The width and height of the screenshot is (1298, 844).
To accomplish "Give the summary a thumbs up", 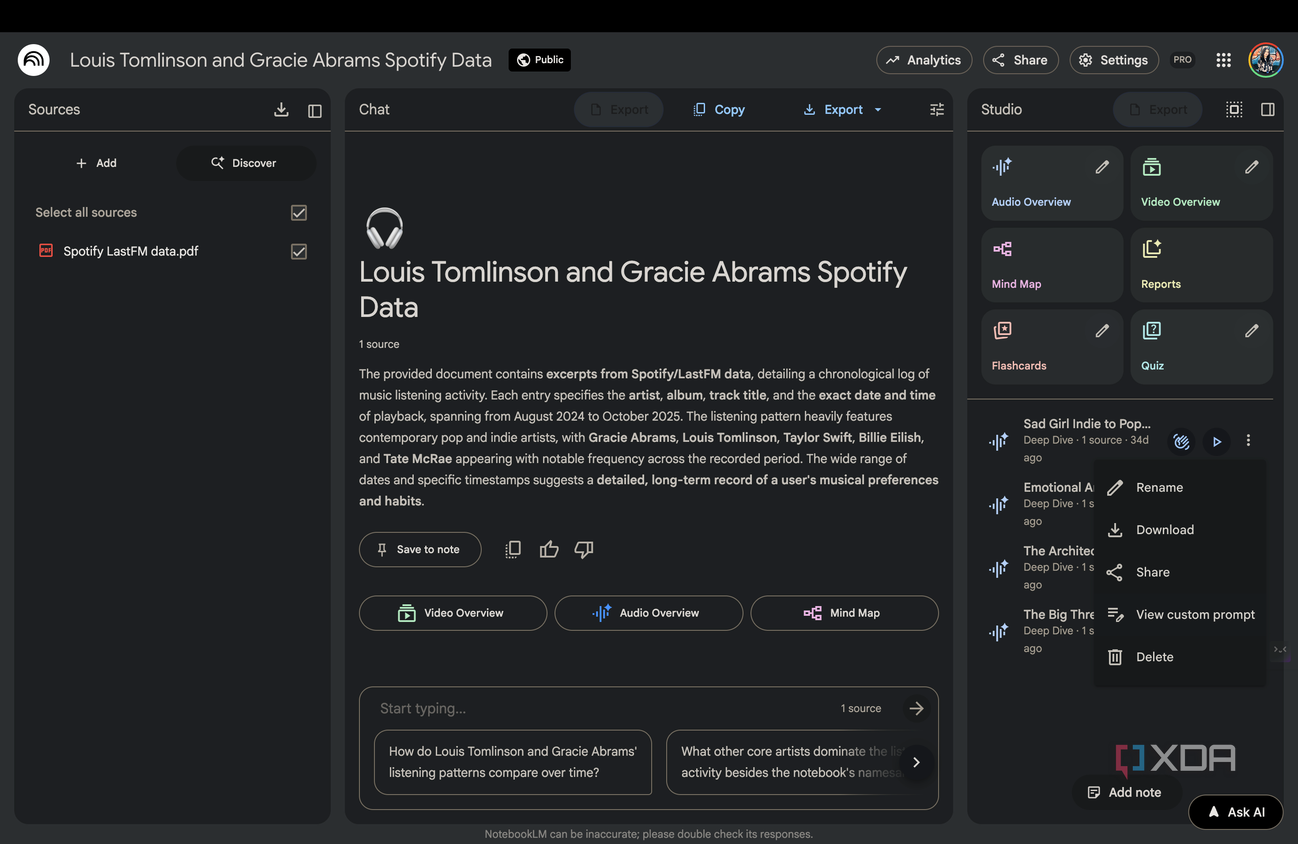I will (x=549, y=549).
